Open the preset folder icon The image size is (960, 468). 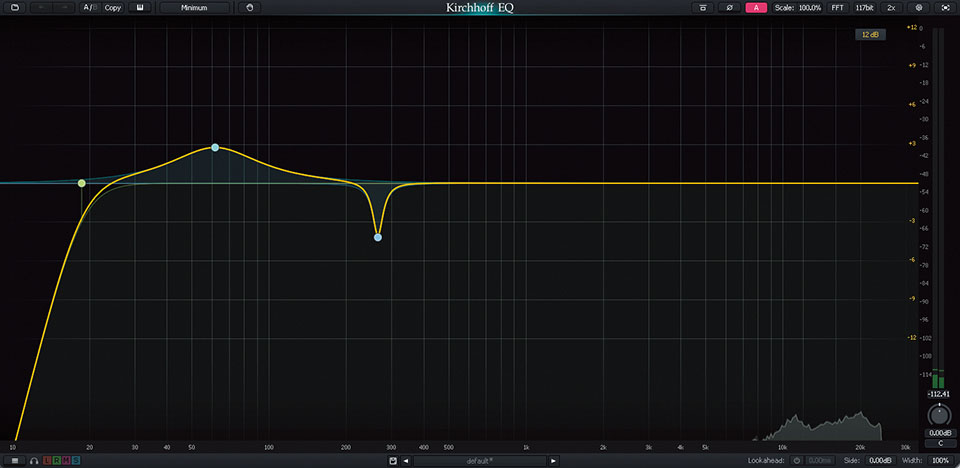(15, 8)
